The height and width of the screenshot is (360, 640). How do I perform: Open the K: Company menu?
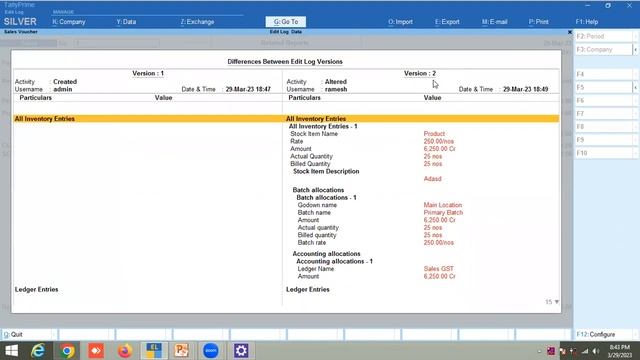[69, 22]
